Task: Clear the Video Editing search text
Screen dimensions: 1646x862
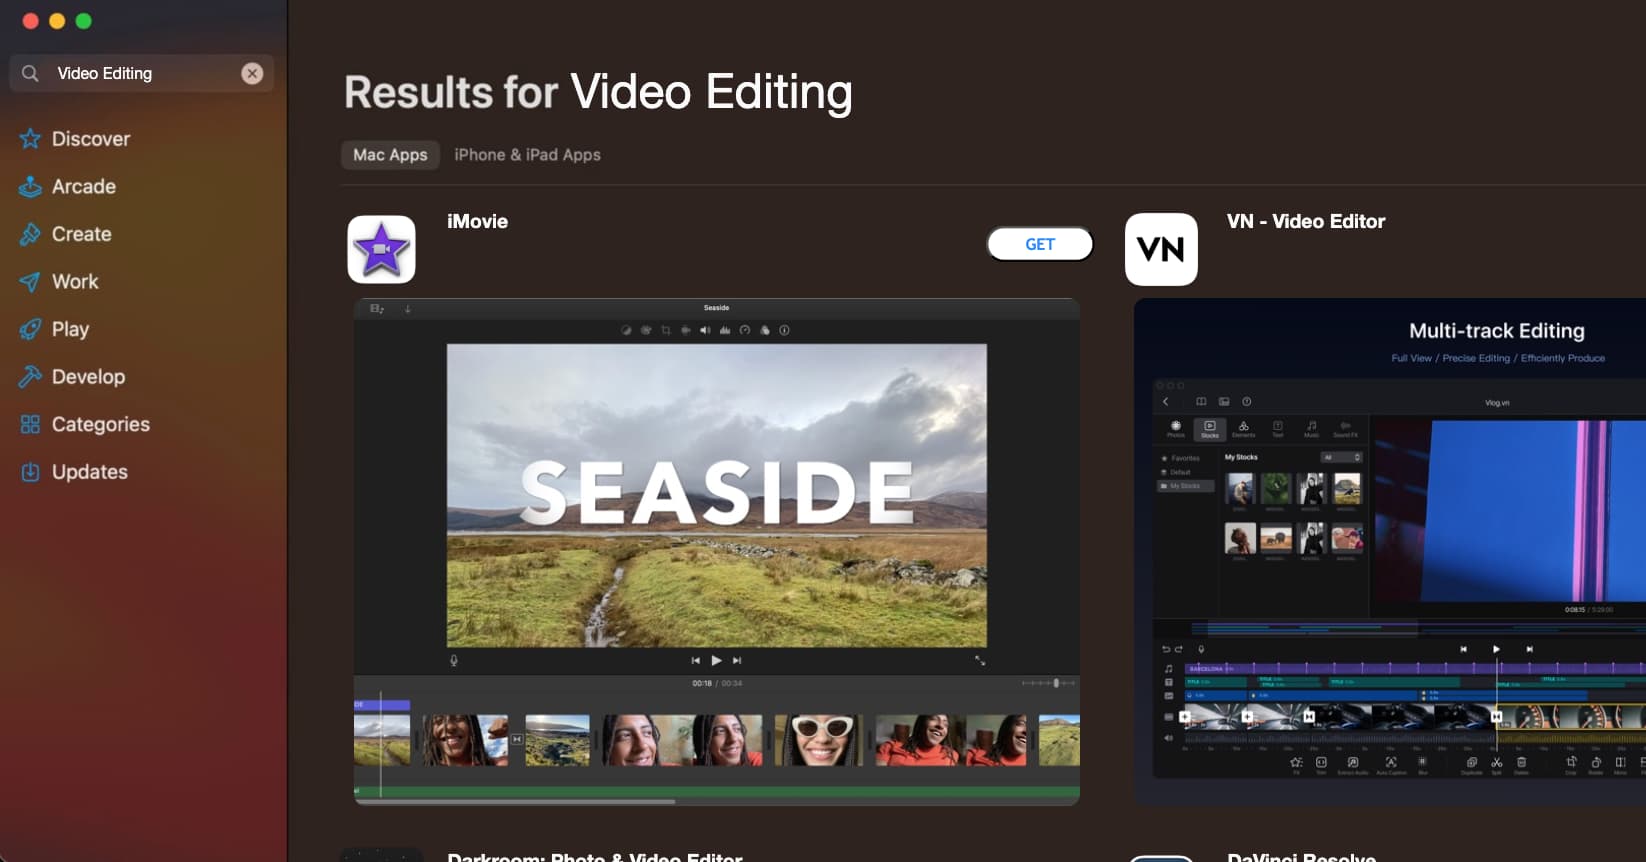Action: (x=252, y=73)
